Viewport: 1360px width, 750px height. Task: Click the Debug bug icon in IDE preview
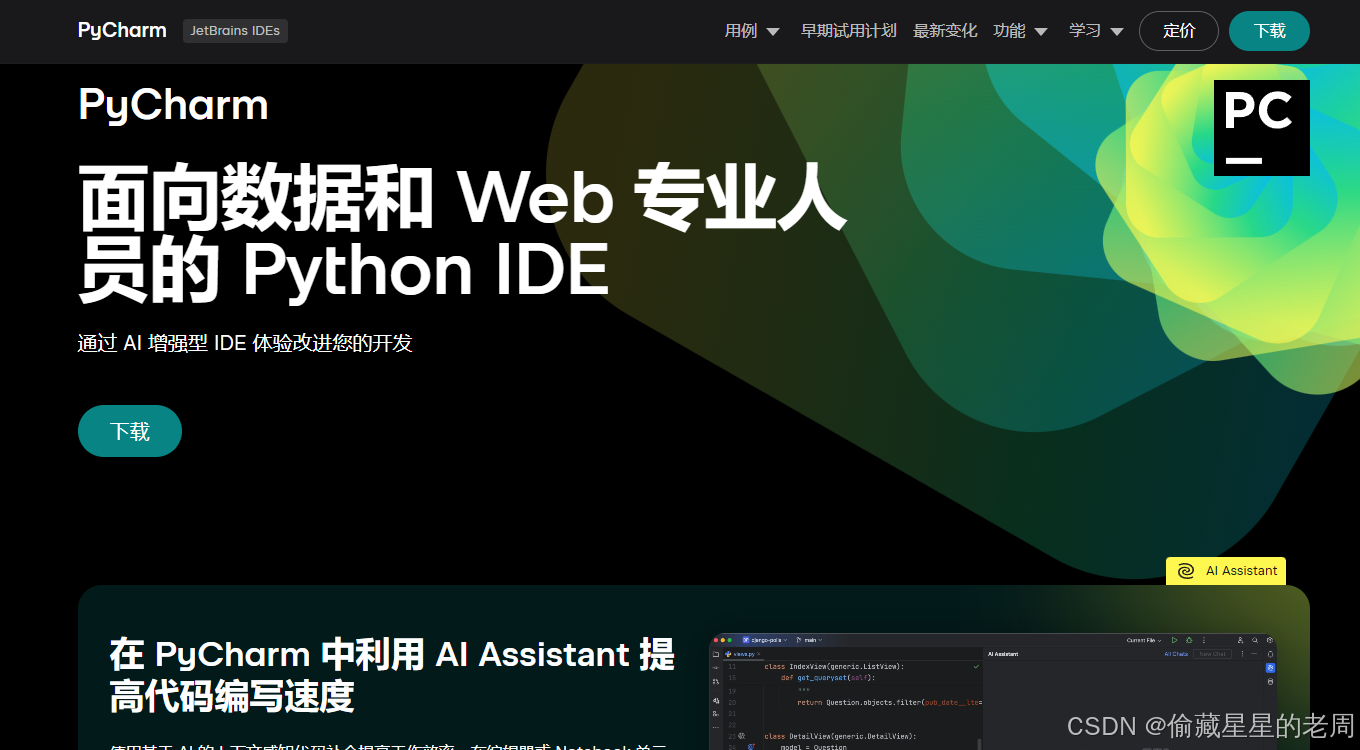[1189, 640]
